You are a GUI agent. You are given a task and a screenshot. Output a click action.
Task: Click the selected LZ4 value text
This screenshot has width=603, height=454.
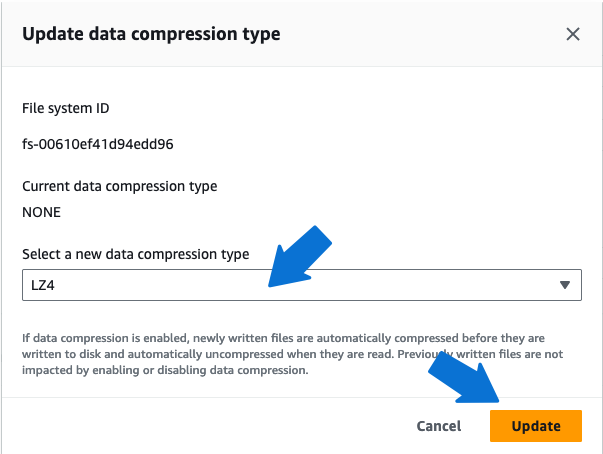(41, 285)
